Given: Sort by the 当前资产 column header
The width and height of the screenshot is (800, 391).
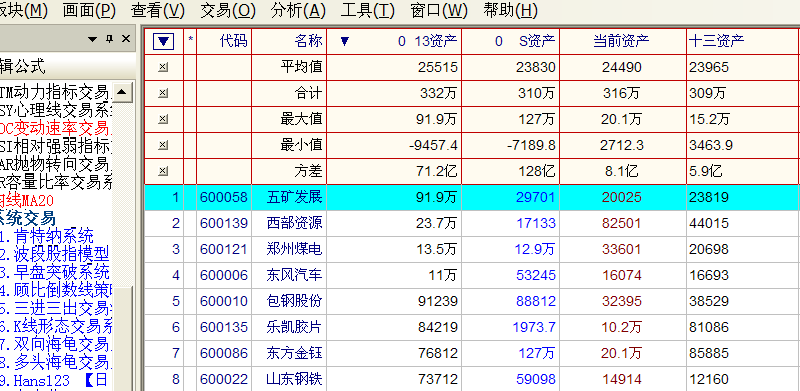Looking at the screenshot, I should [x=623, y=41].
